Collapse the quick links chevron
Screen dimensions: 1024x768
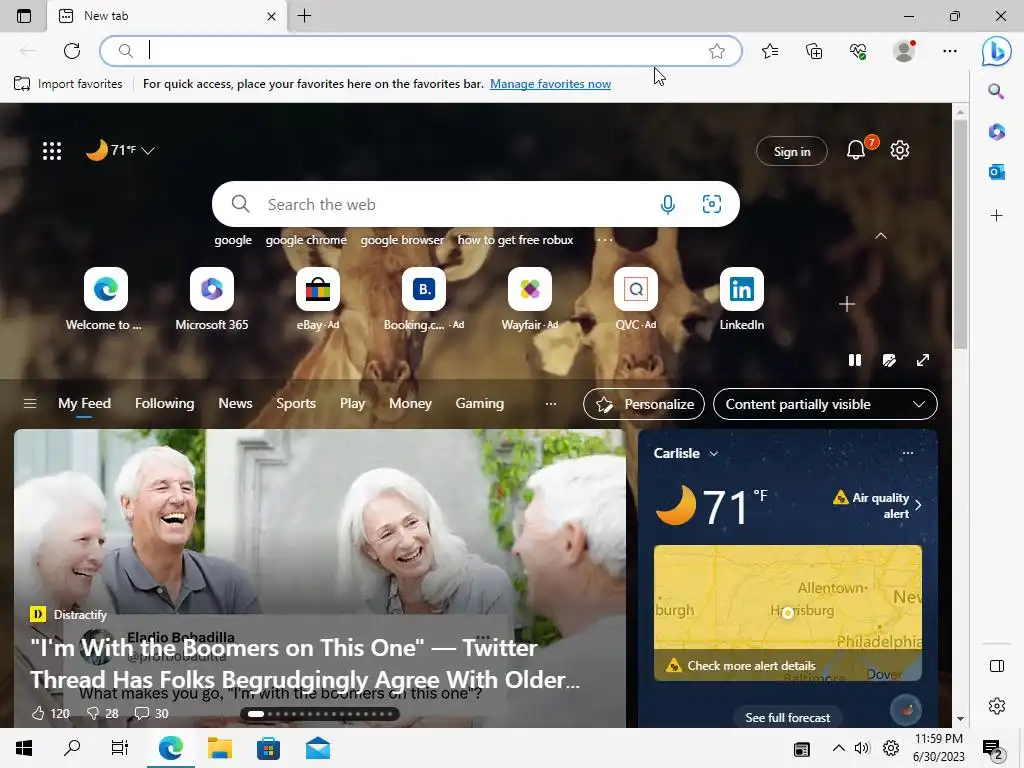pos(881,236)
